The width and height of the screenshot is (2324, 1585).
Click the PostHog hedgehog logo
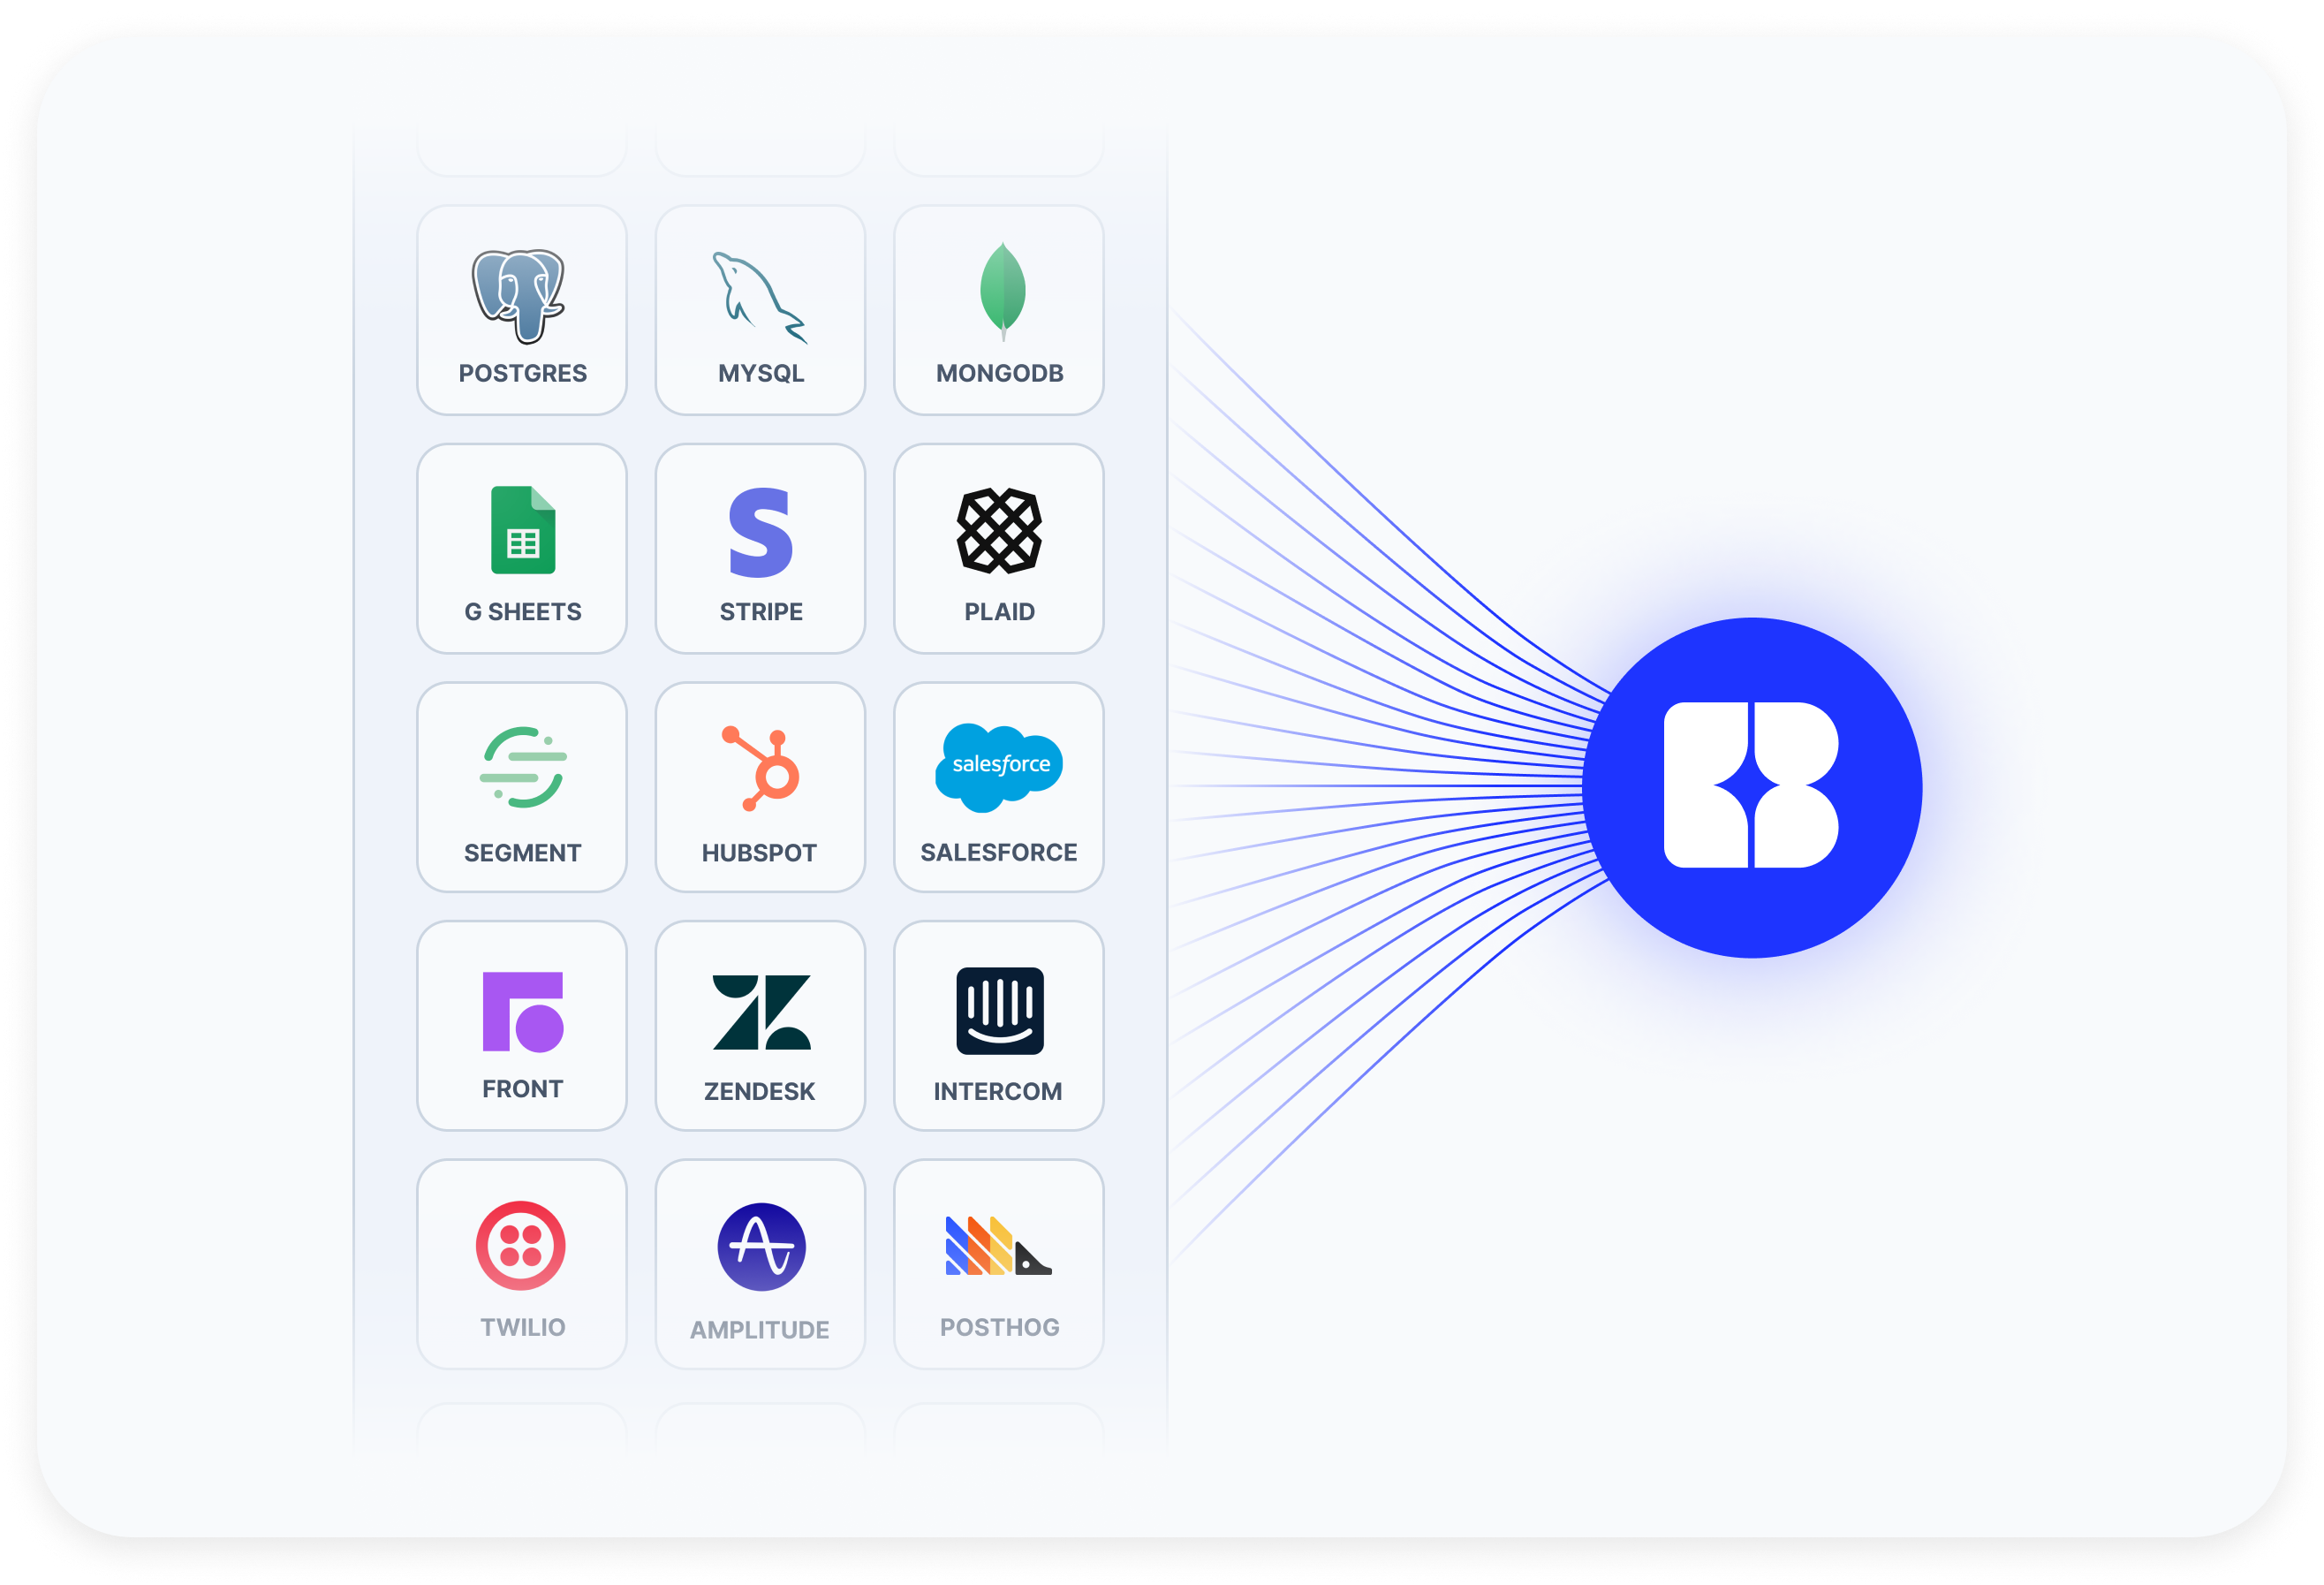997,1247
